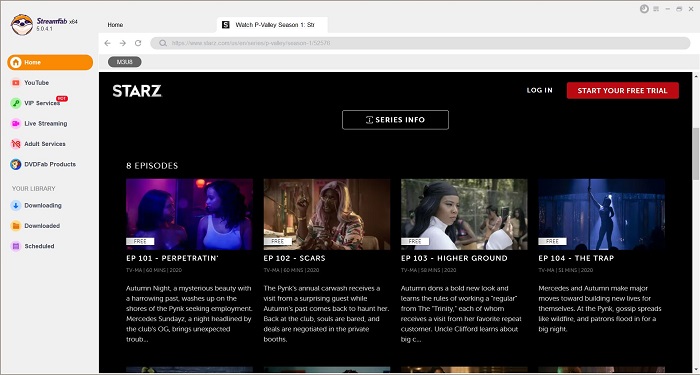Click the EP 103 - HIGHER GROUND title

coord(454,258)
